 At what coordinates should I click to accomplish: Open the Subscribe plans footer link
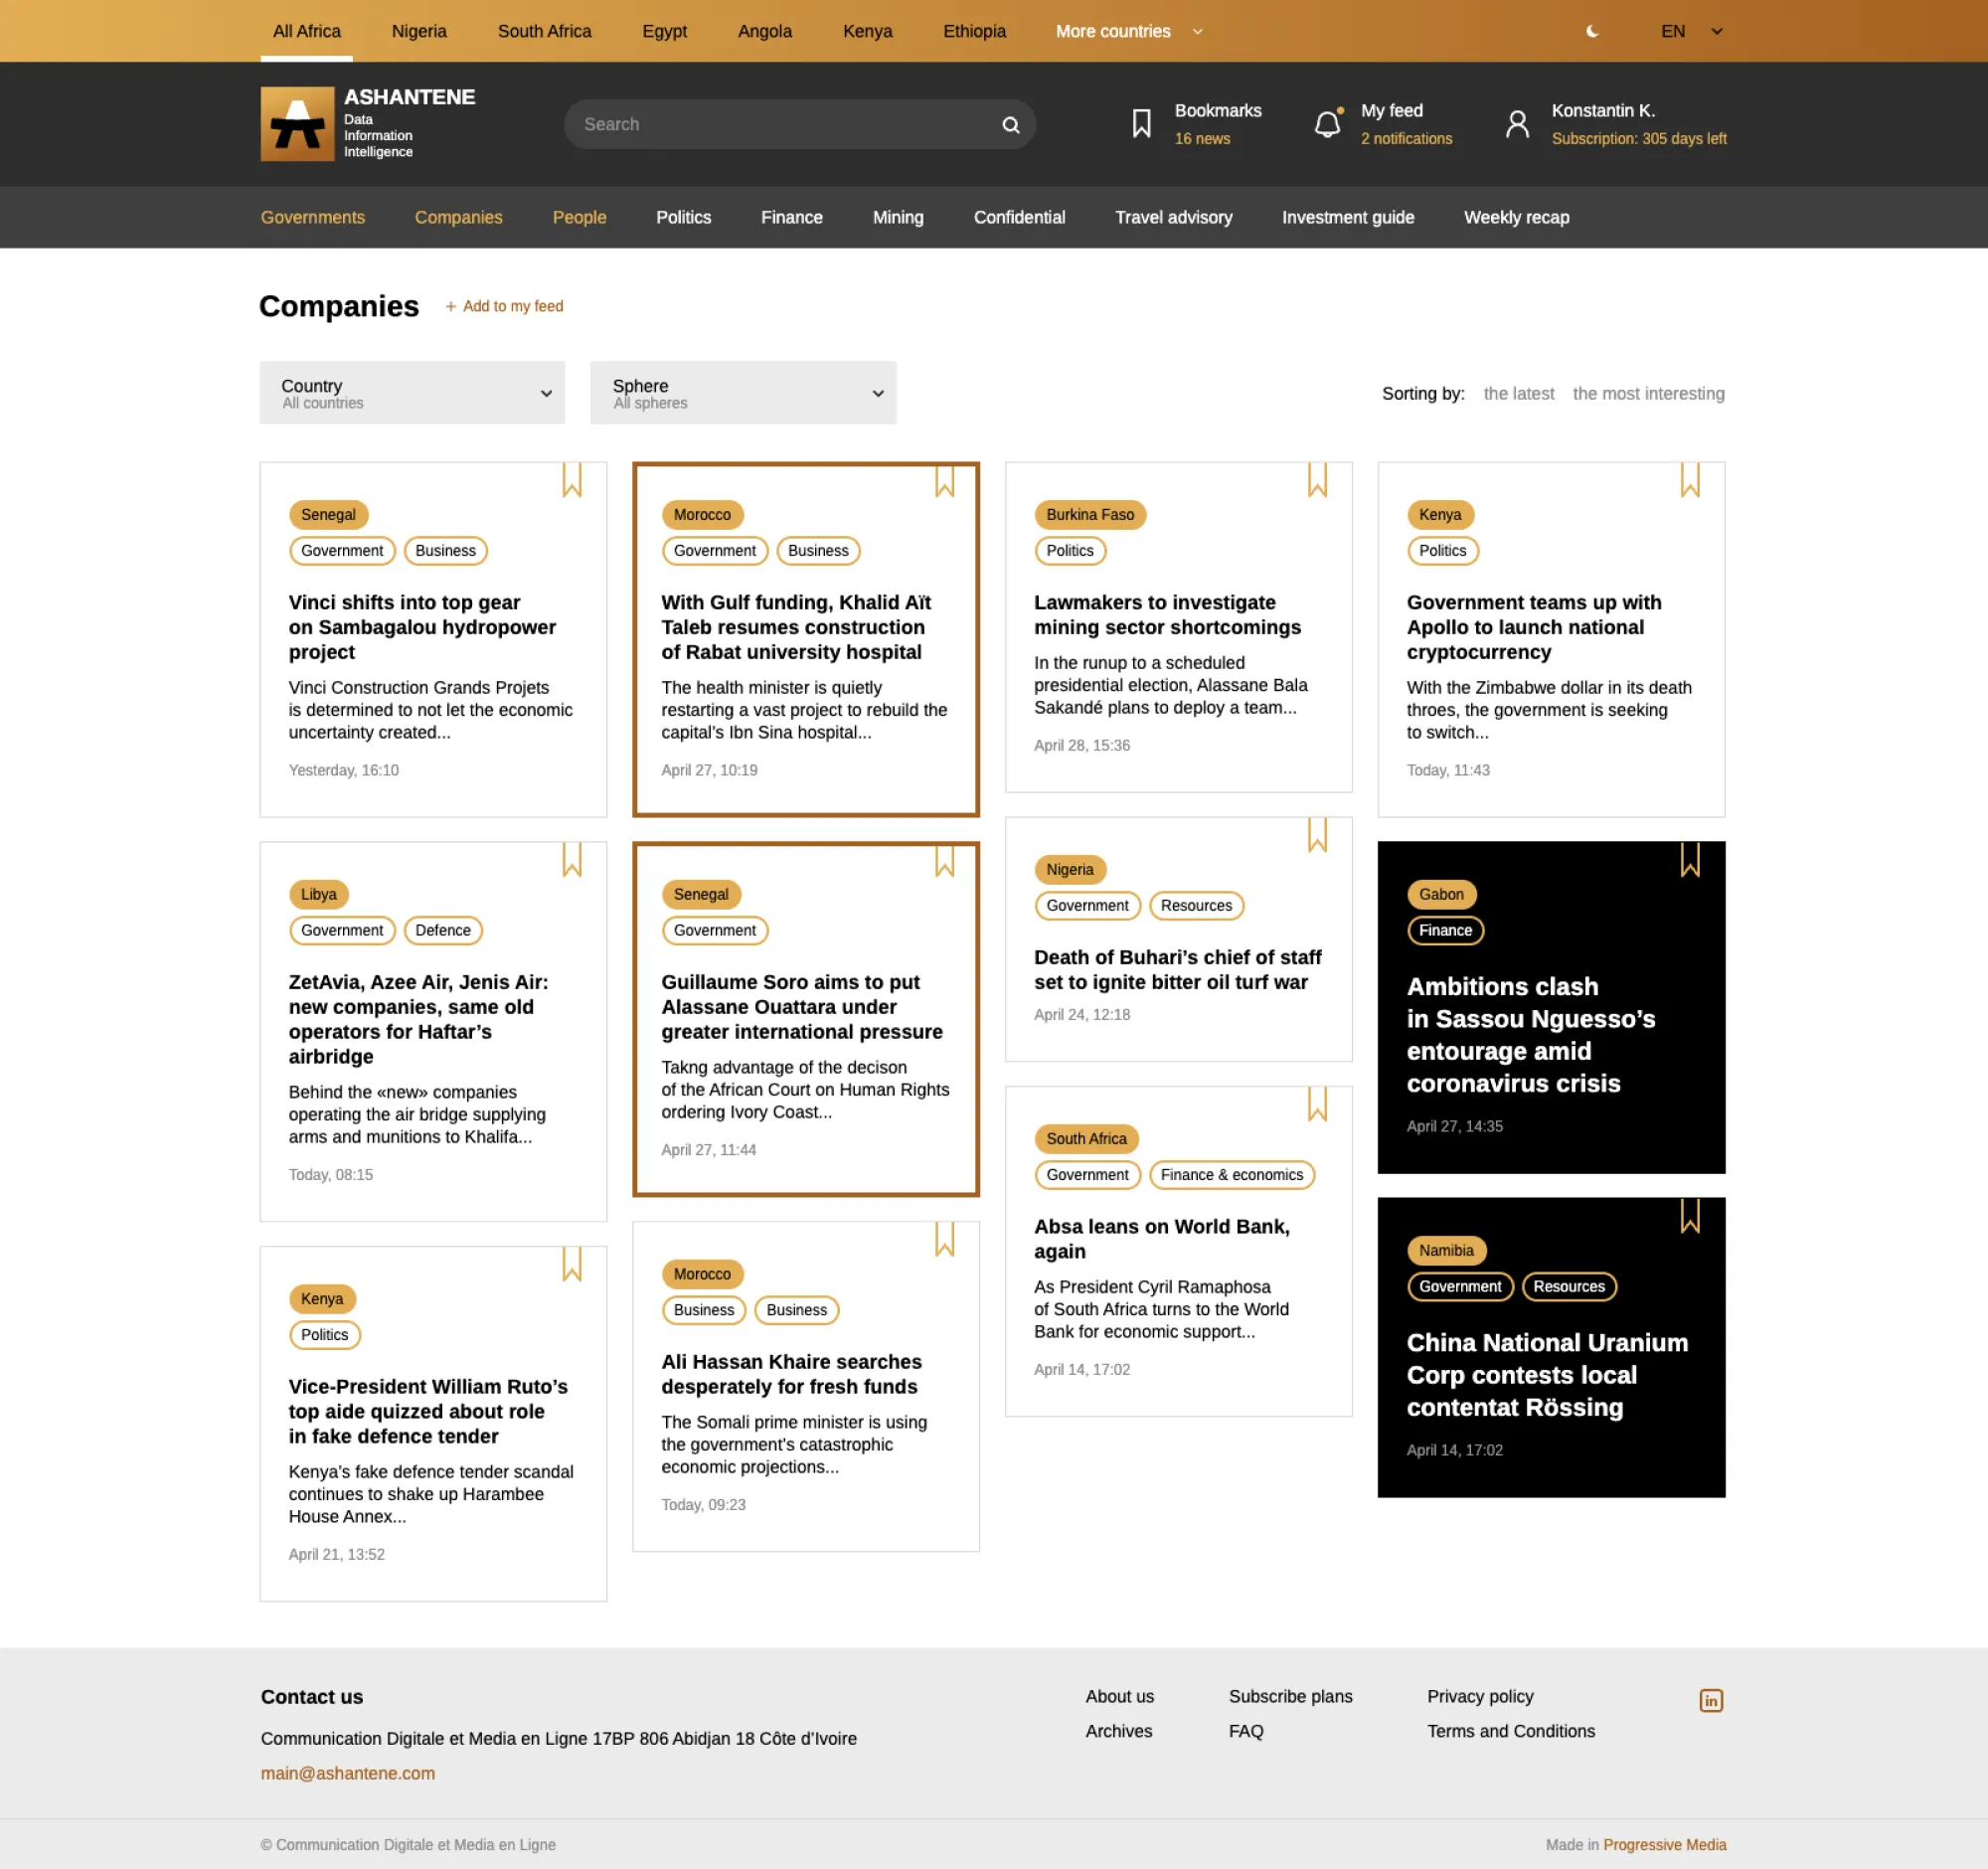pos(1290,1696)
